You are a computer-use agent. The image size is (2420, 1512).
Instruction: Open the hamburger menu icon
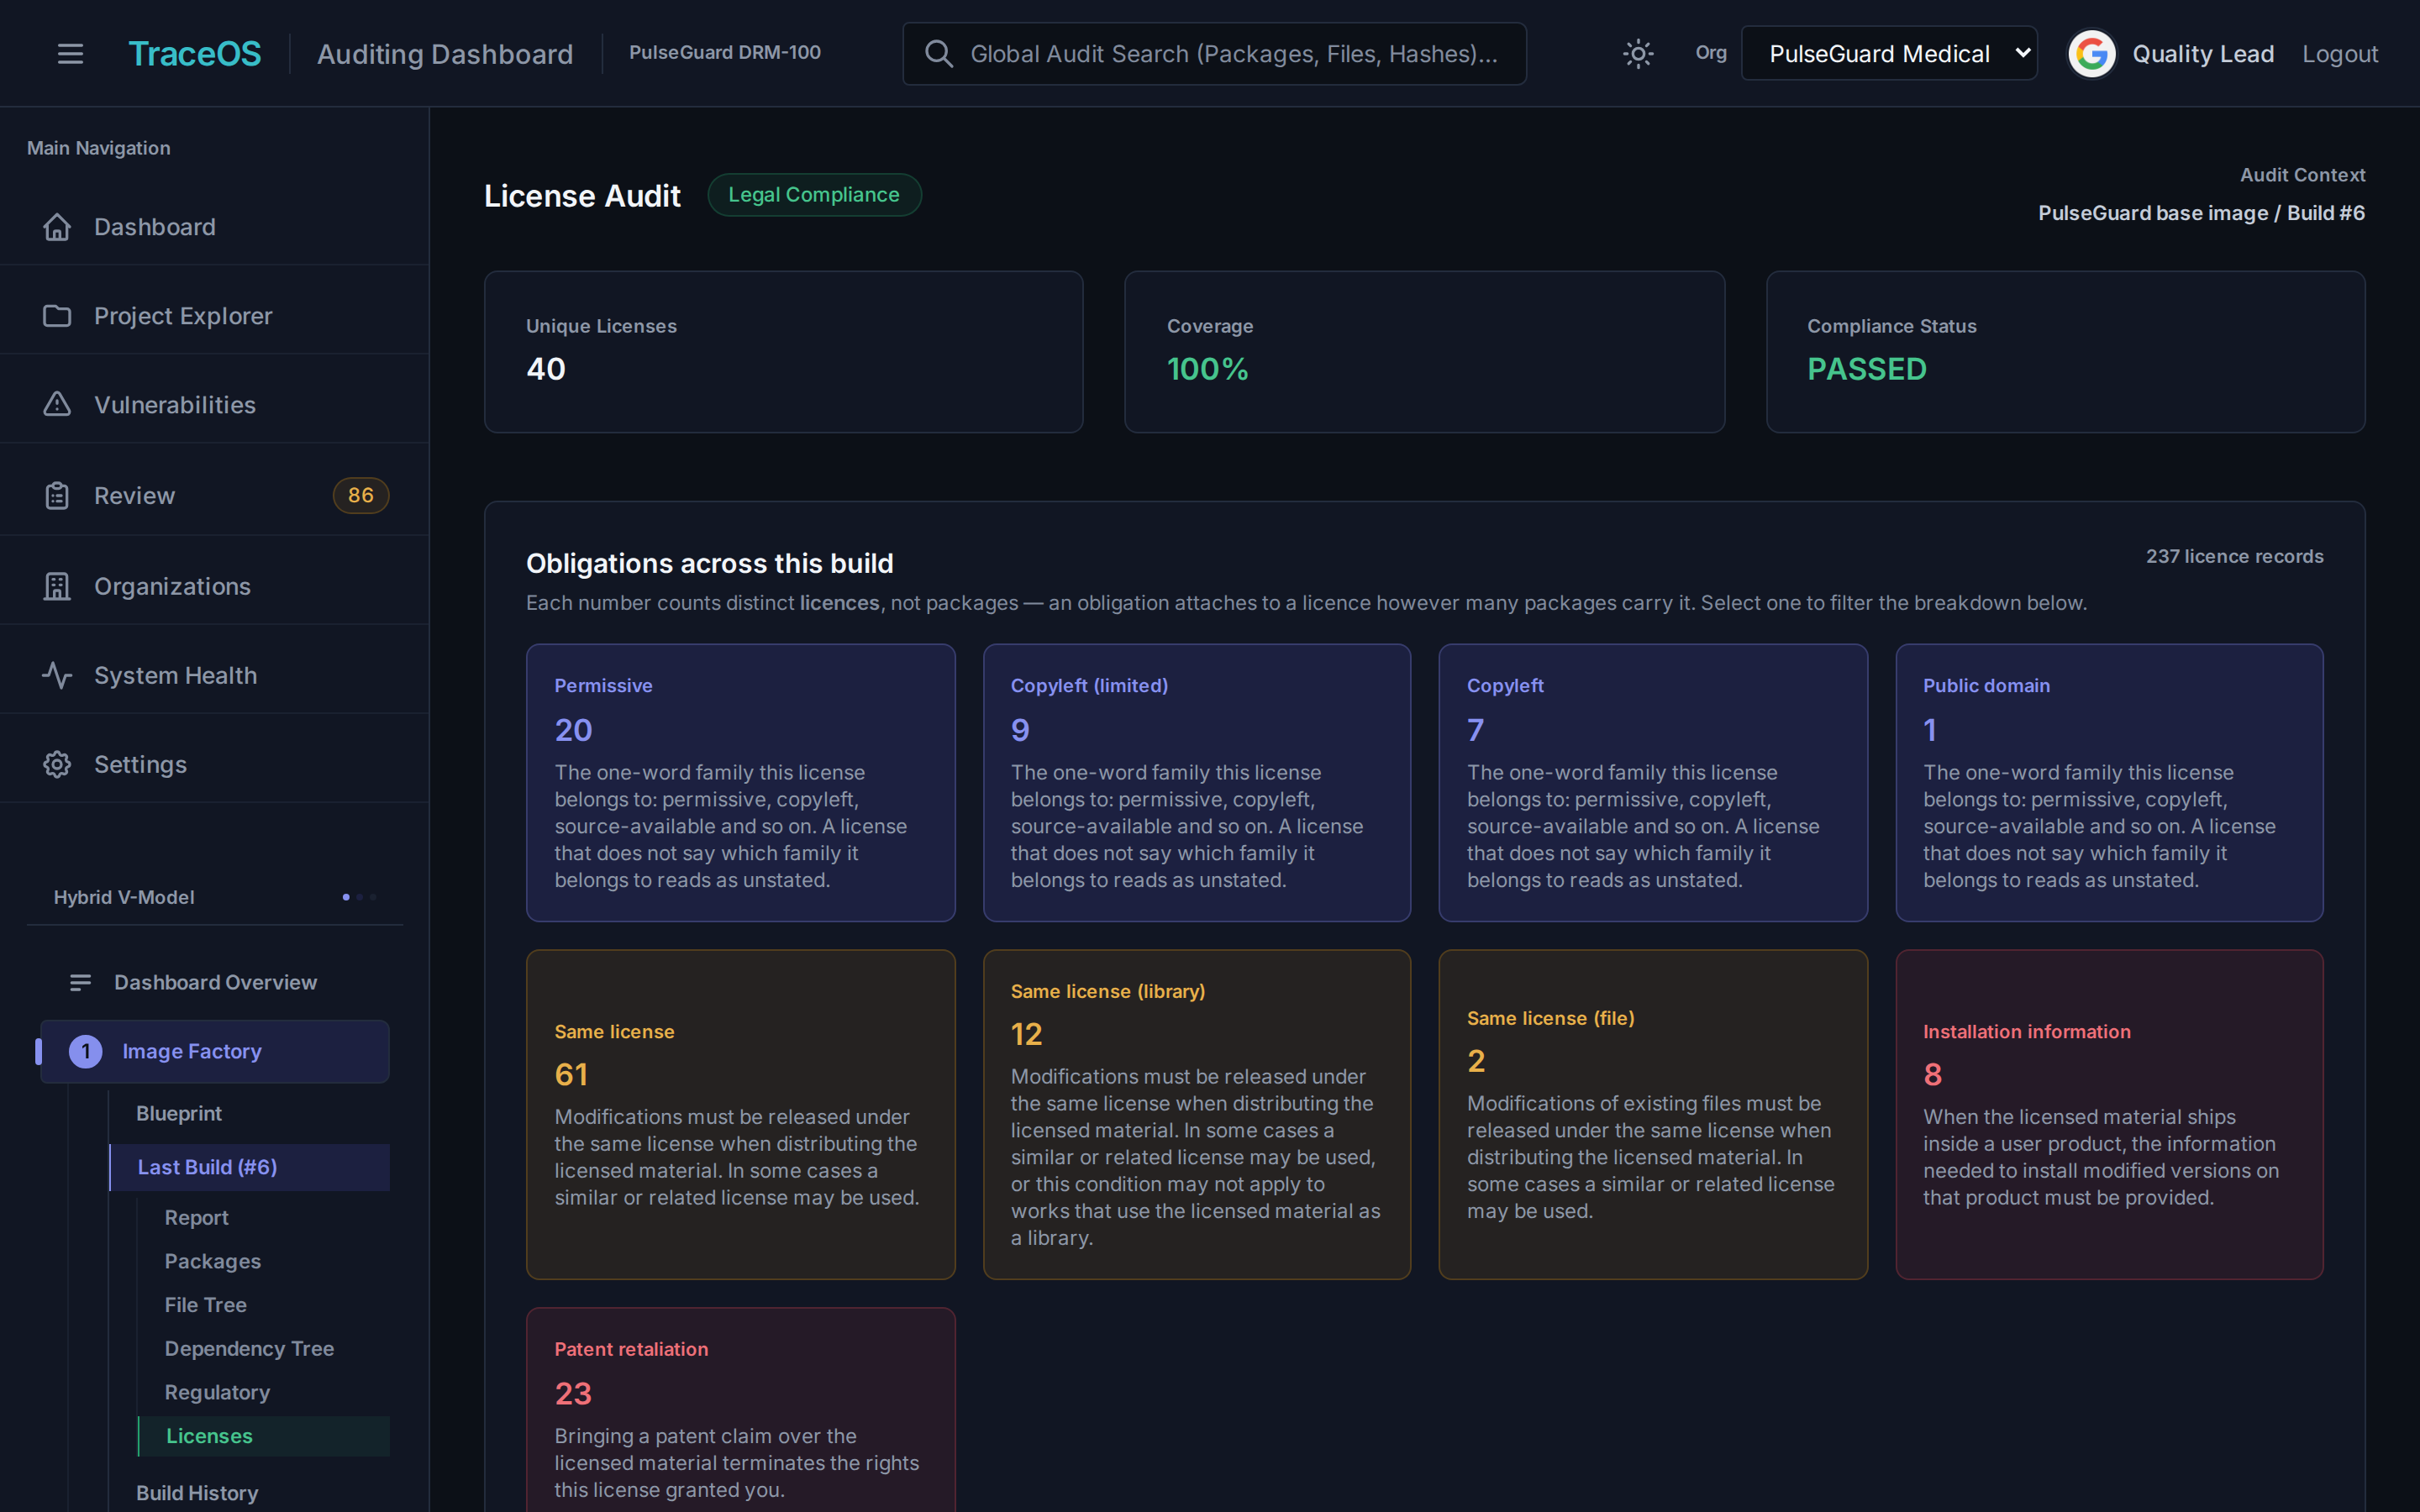coord(70,54)
